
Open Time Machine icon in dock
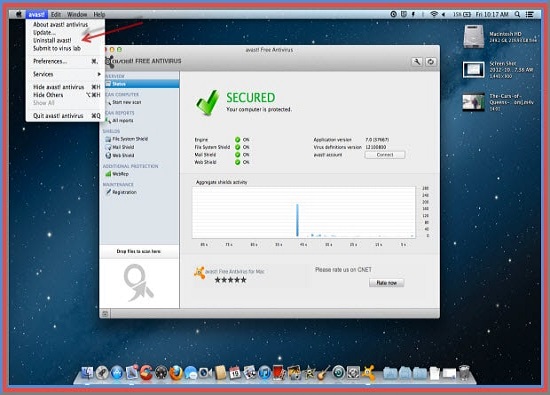pos(338,373)
